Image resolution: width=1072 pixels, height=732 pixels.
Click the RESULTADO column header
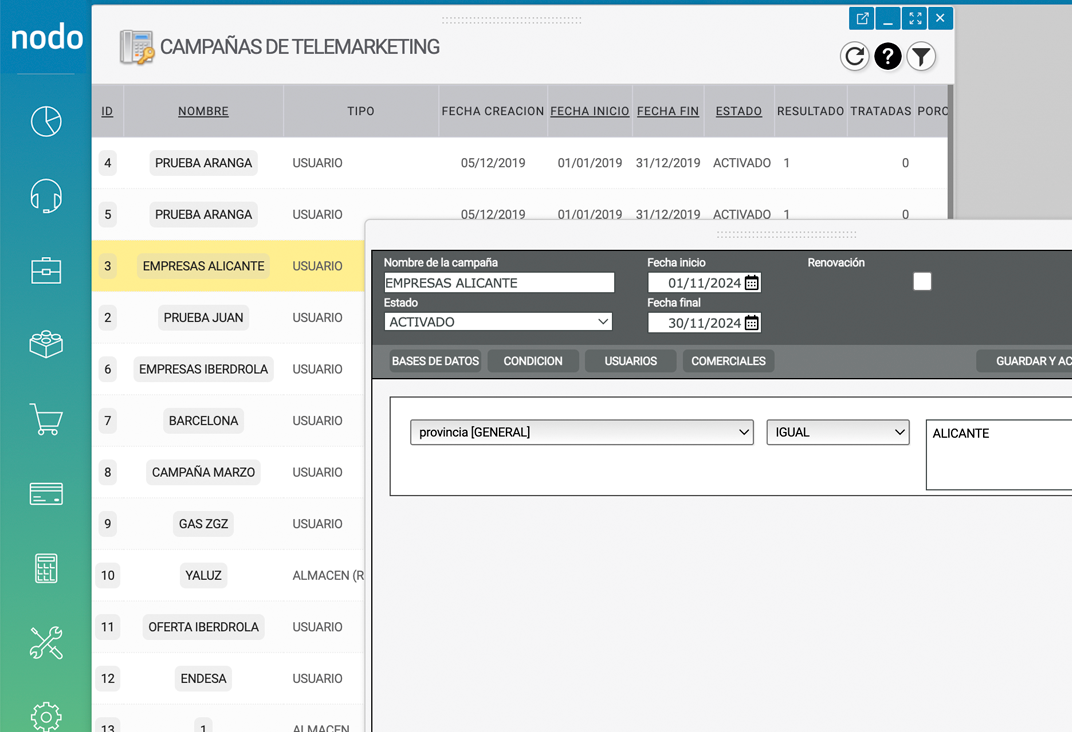[810, 111]
